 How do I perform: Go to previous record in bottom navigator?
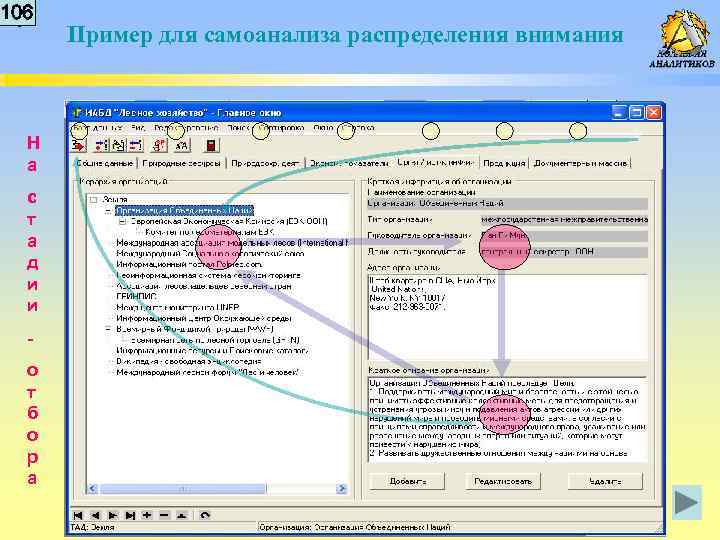pyautogui.click(x=95, y=515)
